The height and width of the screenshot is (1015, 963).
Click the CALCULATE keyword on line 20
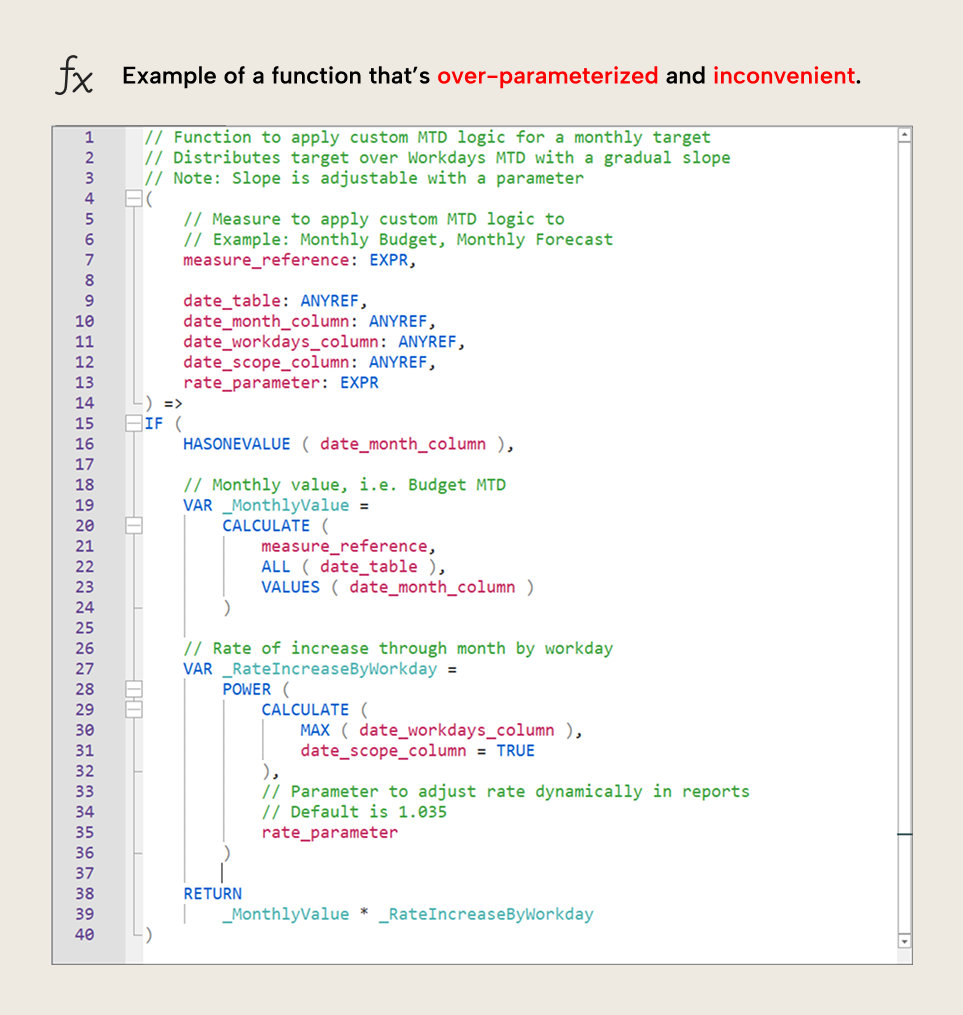click(265, 525)
